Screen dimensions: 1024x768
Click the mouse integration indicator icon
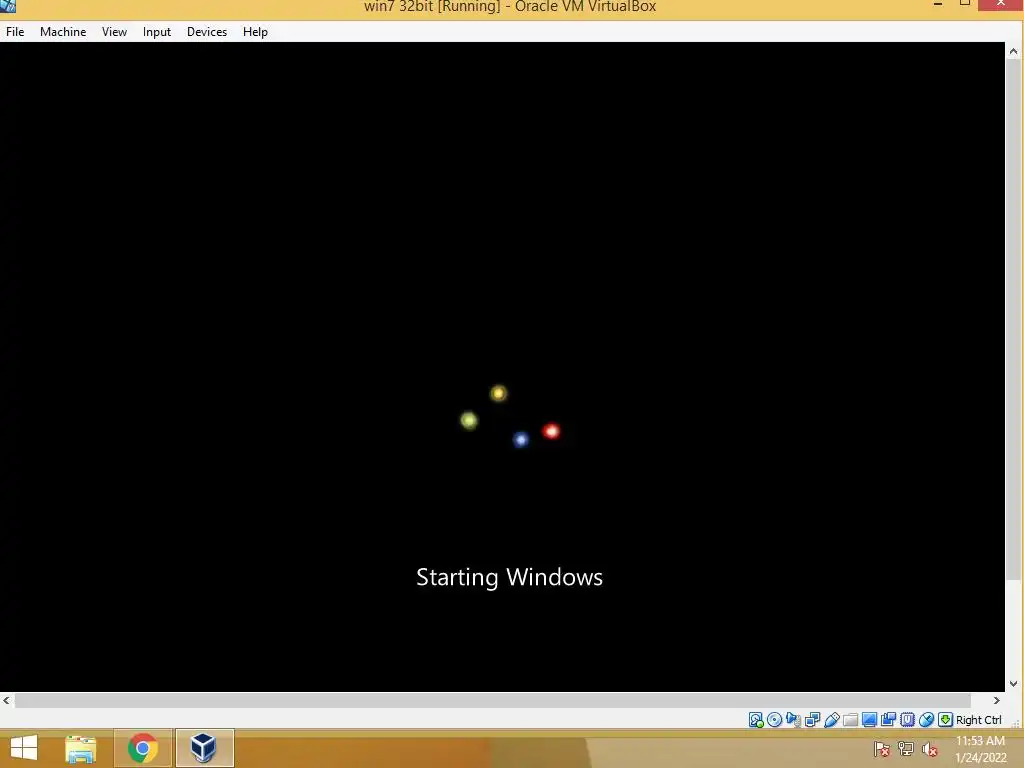(x=926, y=720)
